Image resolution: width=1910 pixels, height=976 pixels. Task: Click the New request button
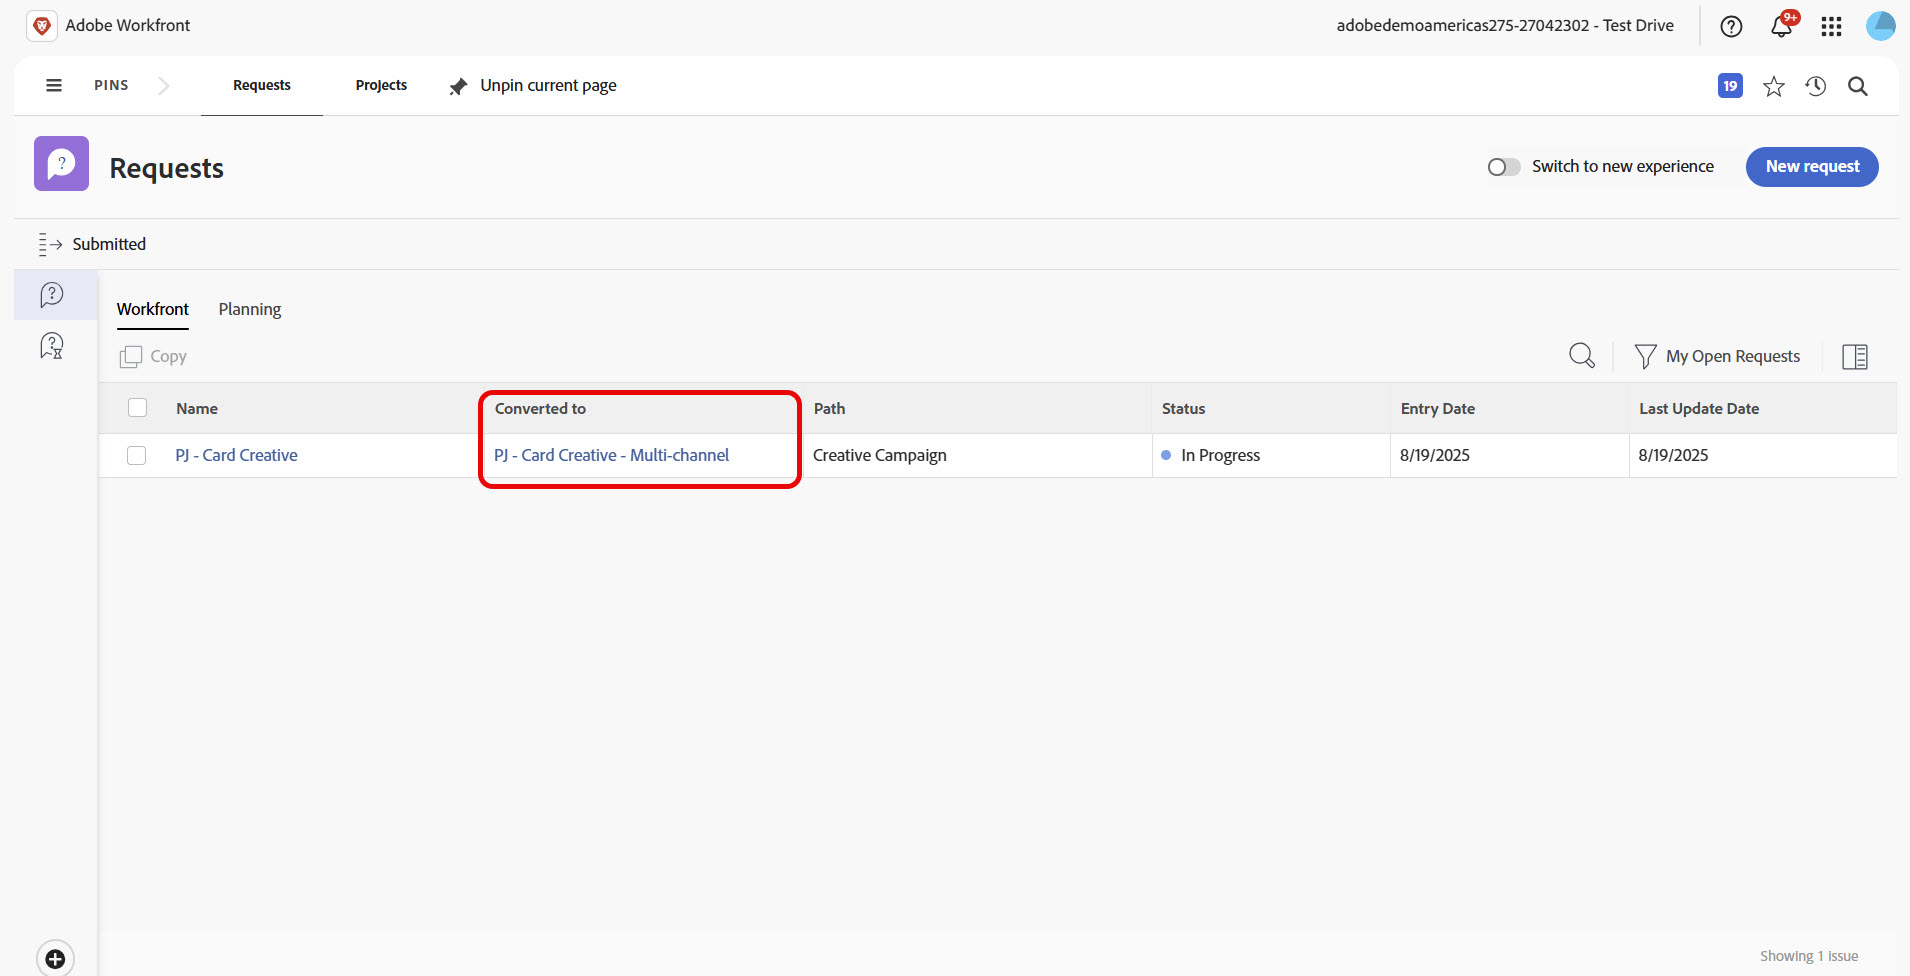coord(1812,167)
